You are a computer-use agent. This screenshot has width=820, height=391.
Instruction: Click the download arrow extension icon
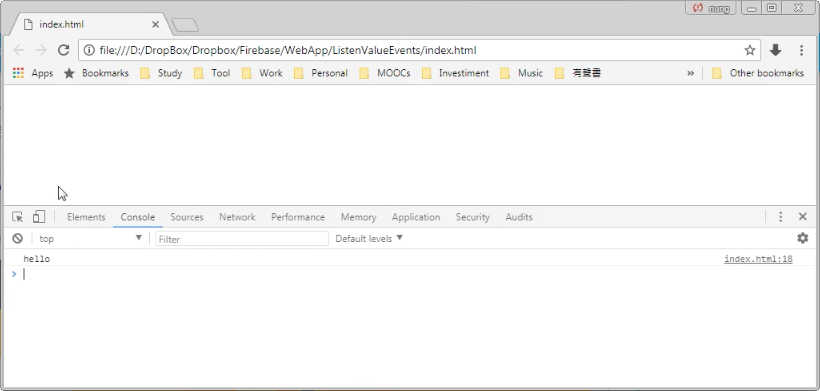(775, 50)
